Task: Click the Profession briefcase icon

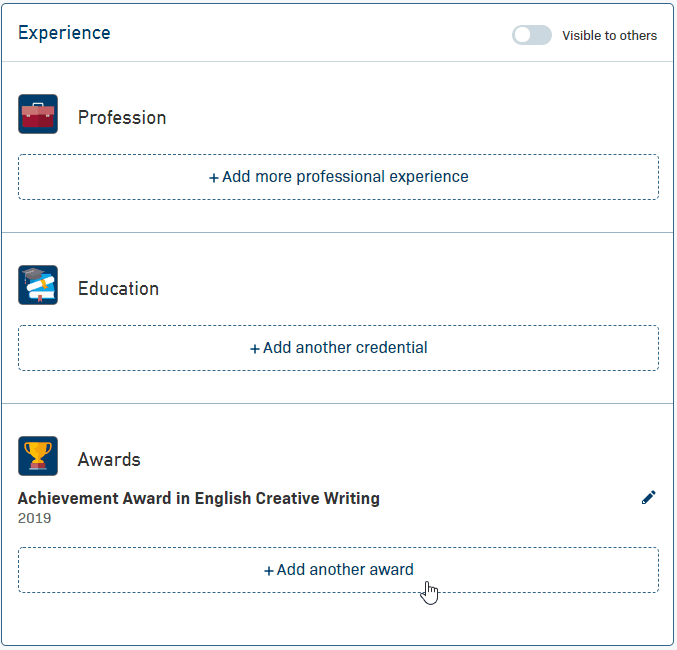Action: point(38,114)
